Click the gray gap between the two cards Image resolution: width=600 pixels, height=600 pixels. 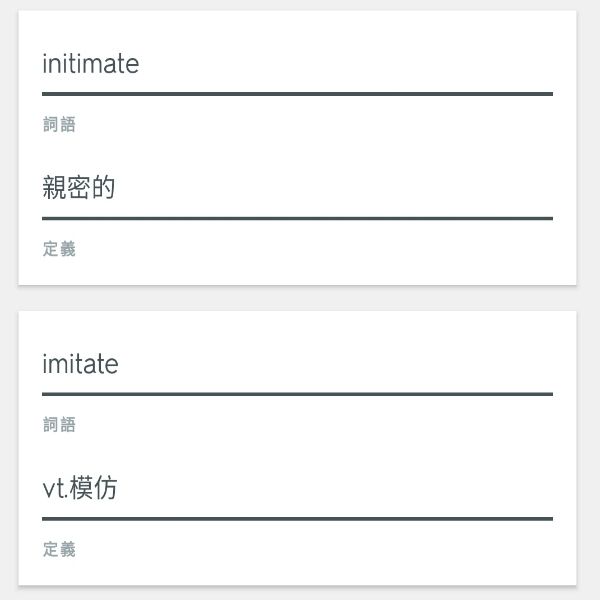pyautogui.click(x=297, y=298)
